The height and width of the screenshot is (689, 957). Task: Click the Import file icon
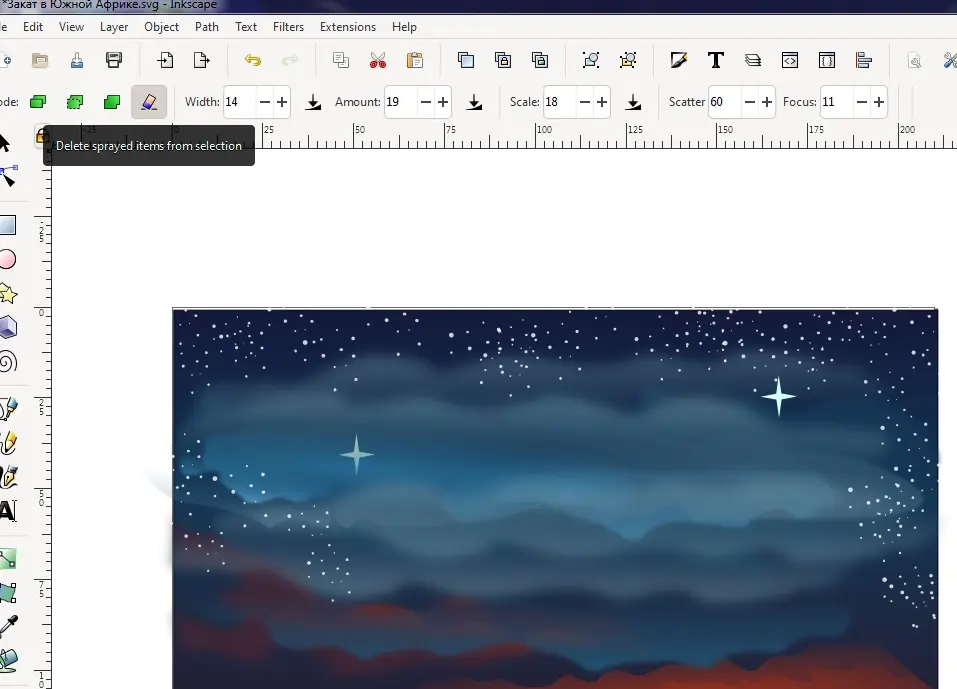point(165,60)
